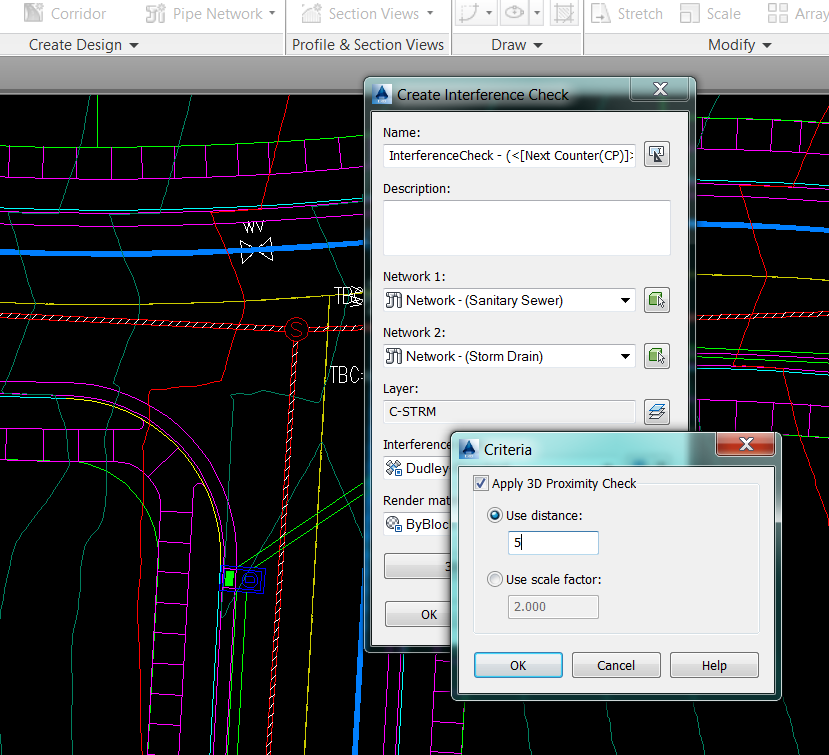The width and height of the screenshot is (829, 755).
Task: Confirm criteria with the OK button
Action: click(517, 664)
